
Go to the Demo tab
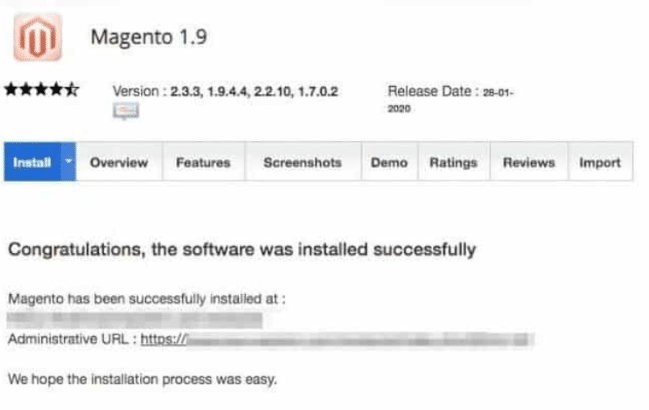coord(389,162)
